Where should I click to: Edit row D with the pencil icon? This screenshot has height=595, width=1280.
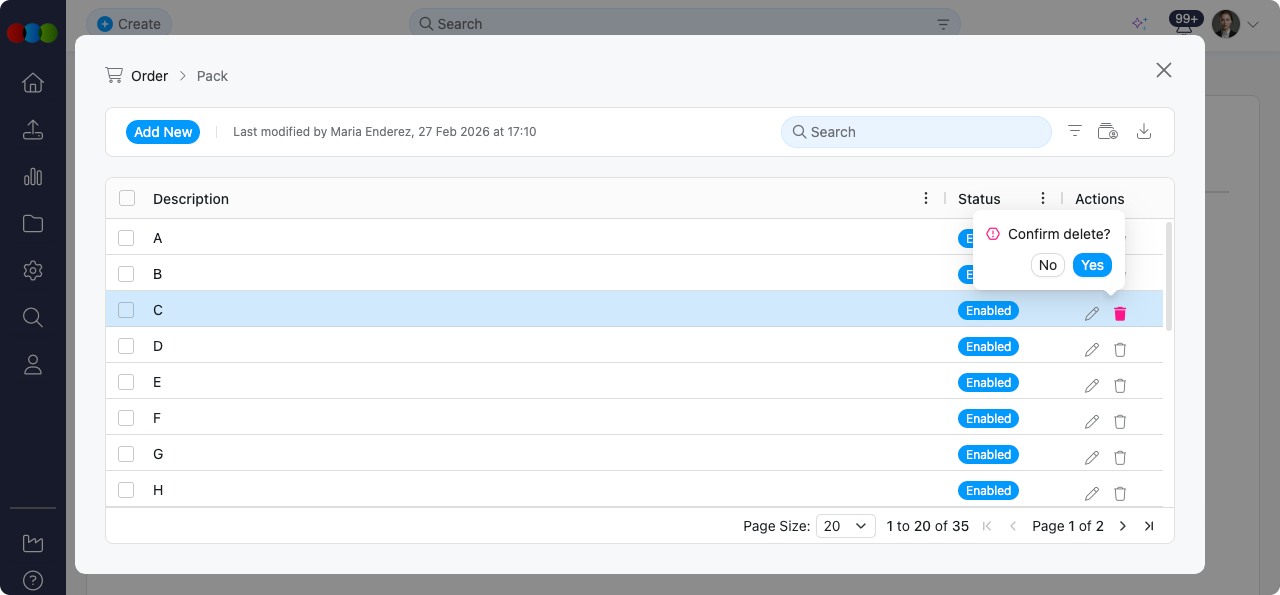click(x=1092, y=350)
